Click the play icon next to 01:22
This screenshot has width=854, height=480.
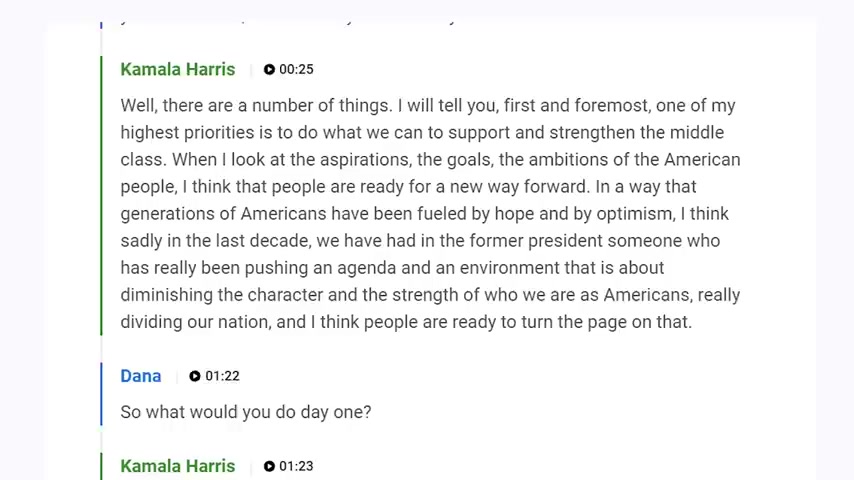[x=195, y=376]
